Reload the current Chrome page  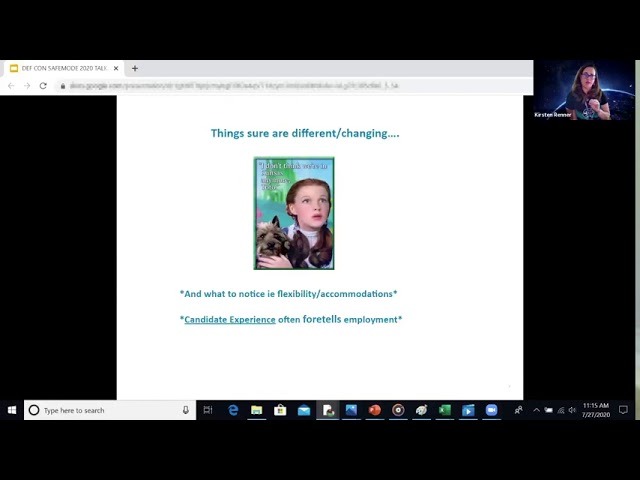43,86
